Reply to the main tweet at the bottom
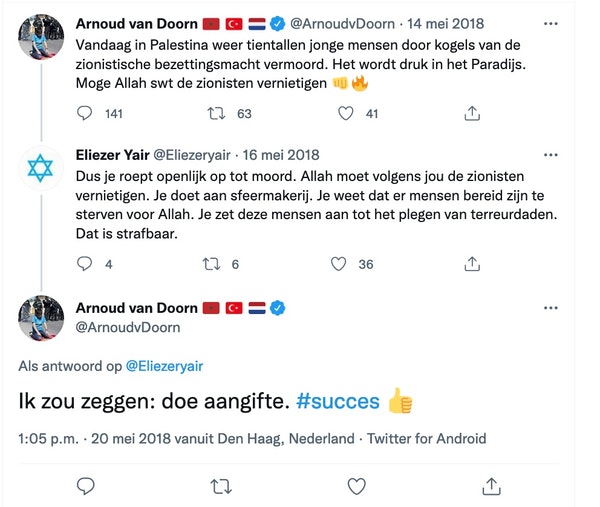The image size is (600, 507). point(86,485)
